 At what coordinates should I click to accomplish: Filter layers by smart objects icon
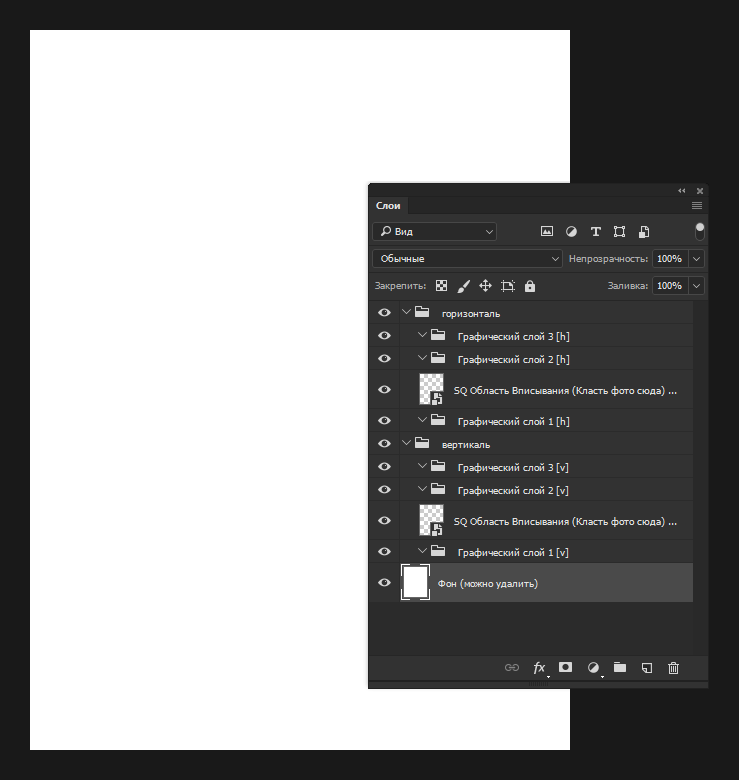[x=644, y=231]
